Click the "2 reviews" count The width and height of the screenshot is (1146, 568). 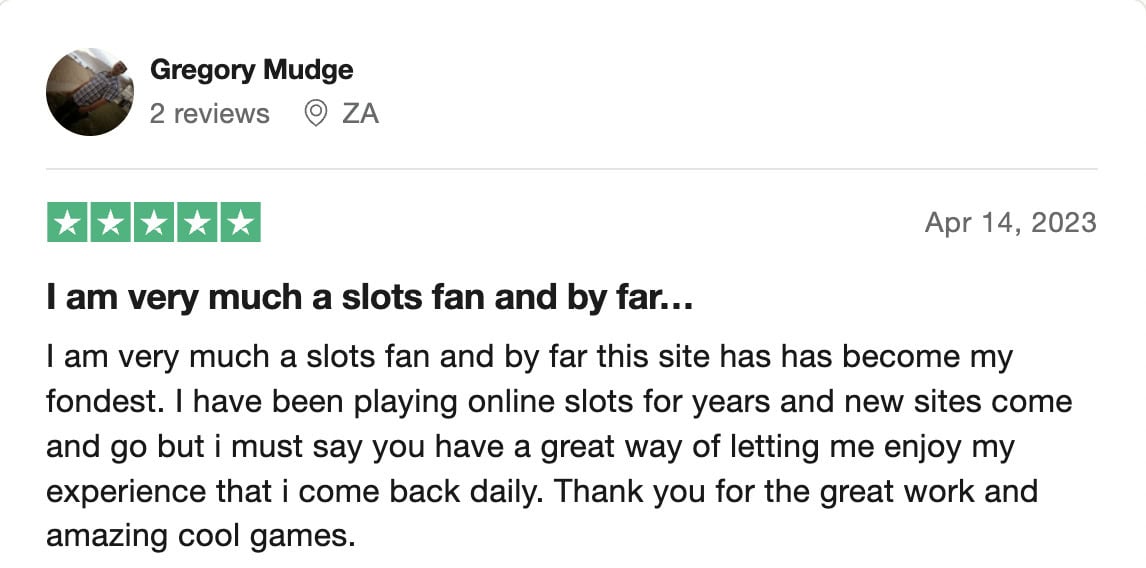pos(209,114)
